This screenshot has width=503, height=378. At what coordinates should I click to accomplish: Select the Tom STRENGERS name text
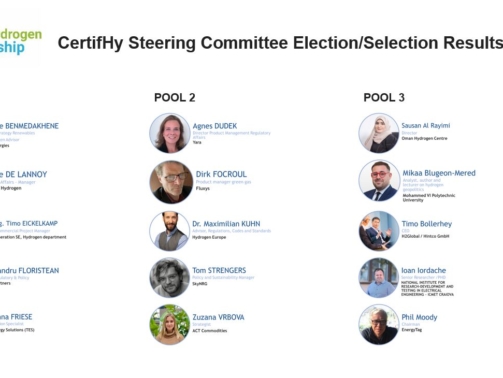(219, 270)
